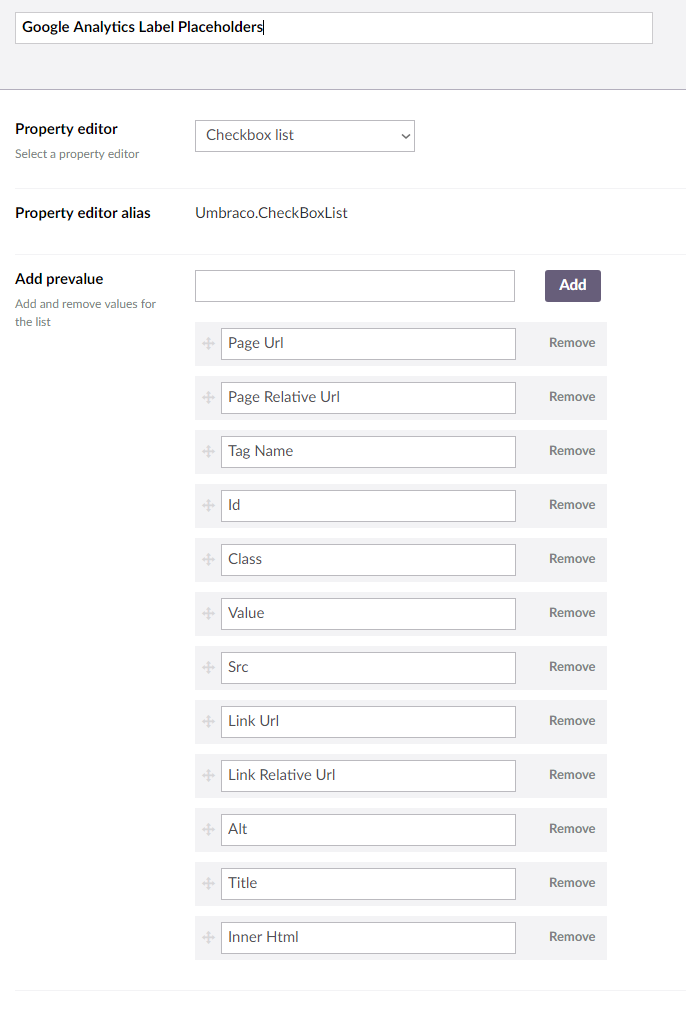686x1035 pixels.
Task: Remove the Inner Html prevalue
Action: point(571,937)
